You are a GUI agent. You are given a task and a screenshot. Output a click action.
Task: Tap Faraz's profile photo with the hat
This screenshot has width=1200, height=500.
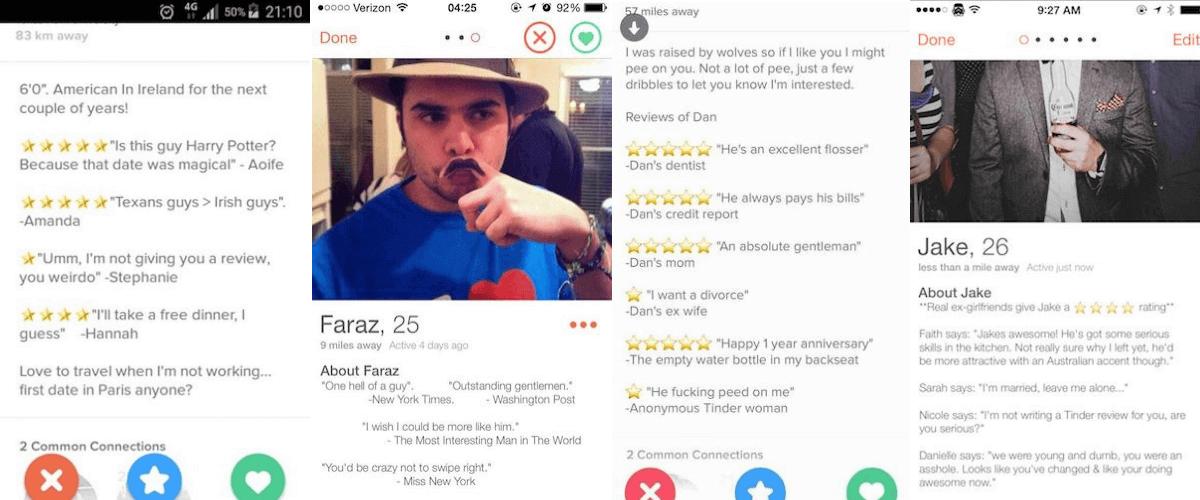tap(462, 179)
